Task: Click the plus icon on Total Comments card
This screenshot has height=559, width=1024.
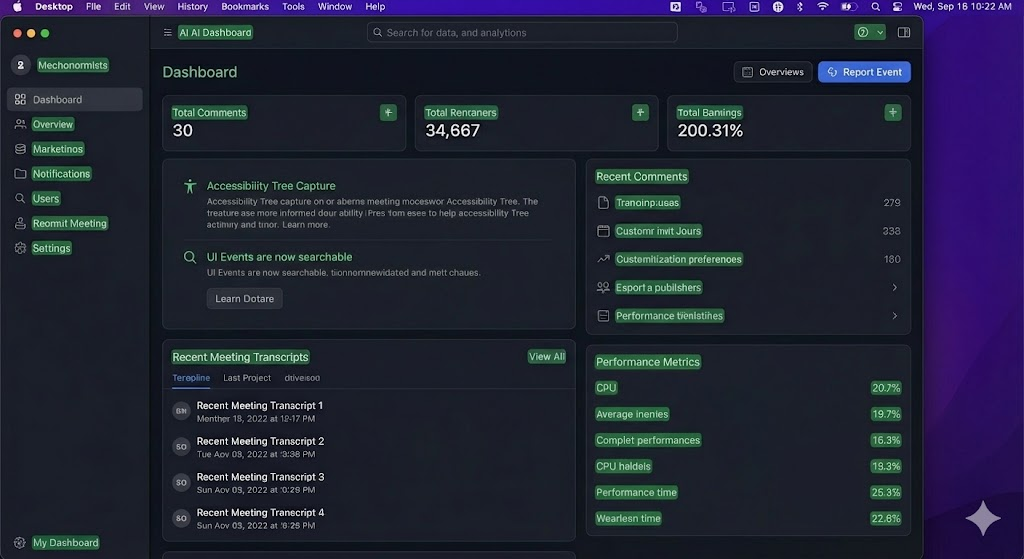Action: pos(388,113)
